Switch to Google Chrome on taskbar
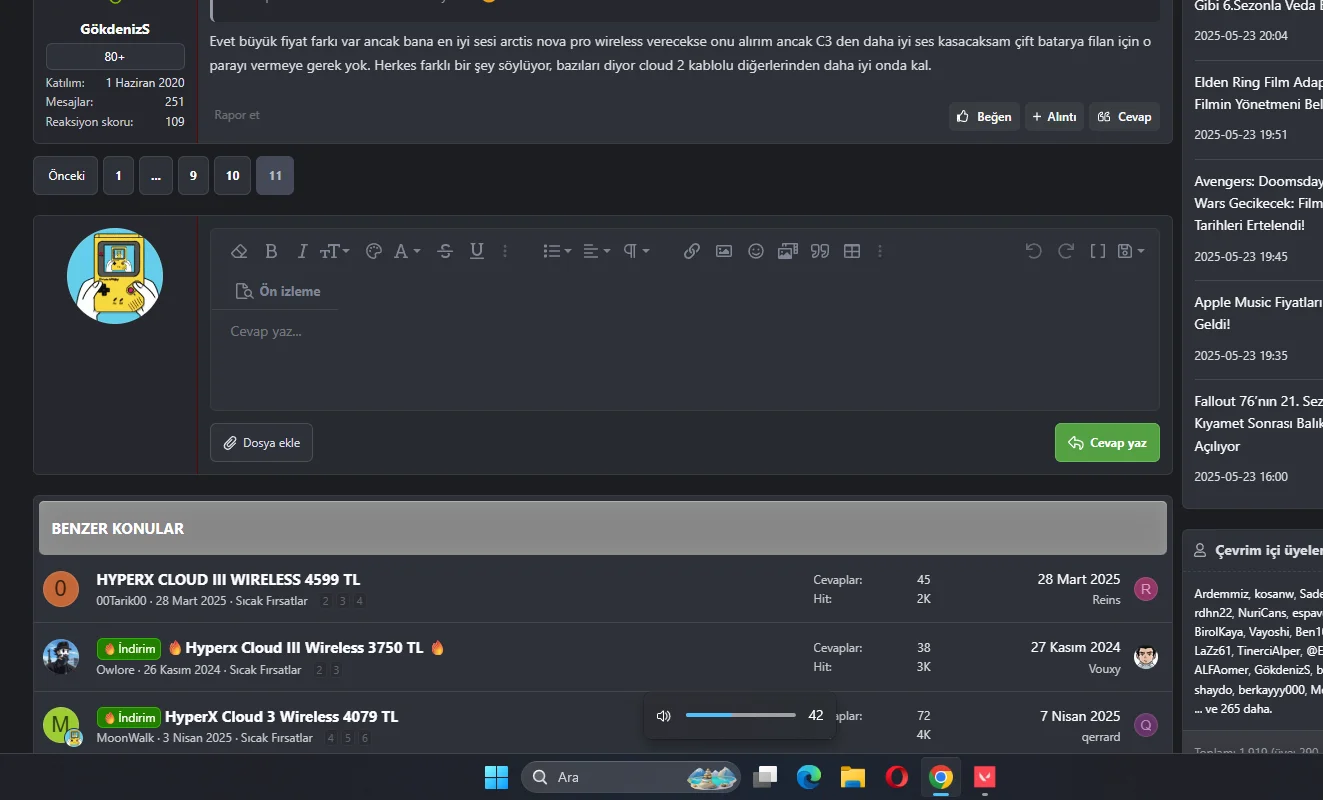Viewport: 1323px width, 800px height. pyautogui.click(x=940, y=777)
